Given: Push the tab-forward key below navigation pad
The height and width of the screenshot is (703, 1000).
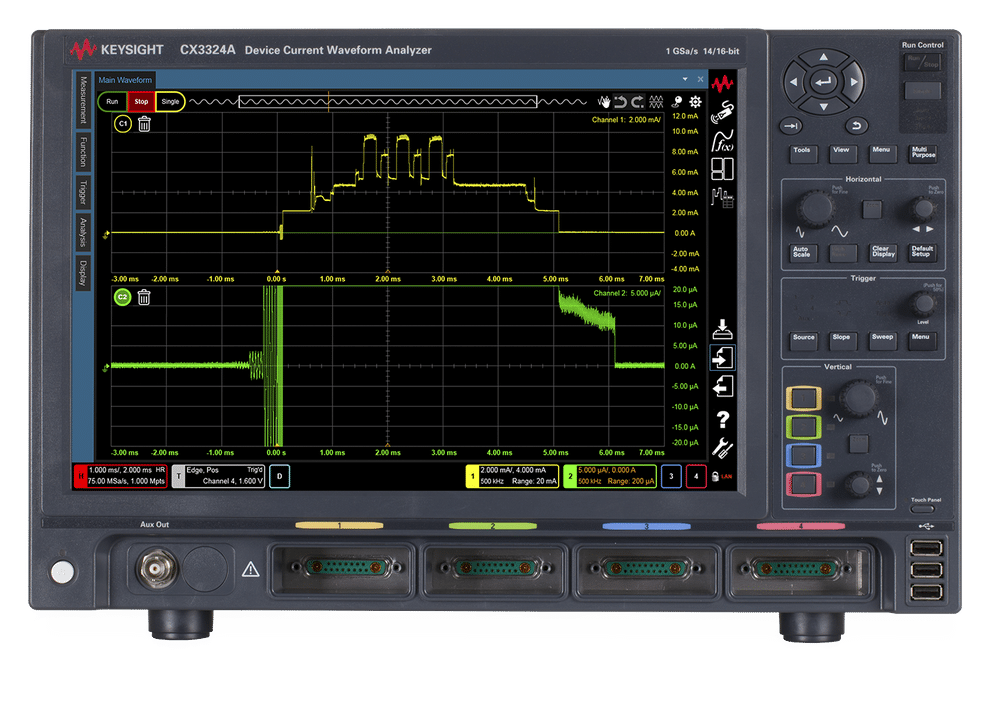Looking at the screenshot, I should (x=791, y=126).
